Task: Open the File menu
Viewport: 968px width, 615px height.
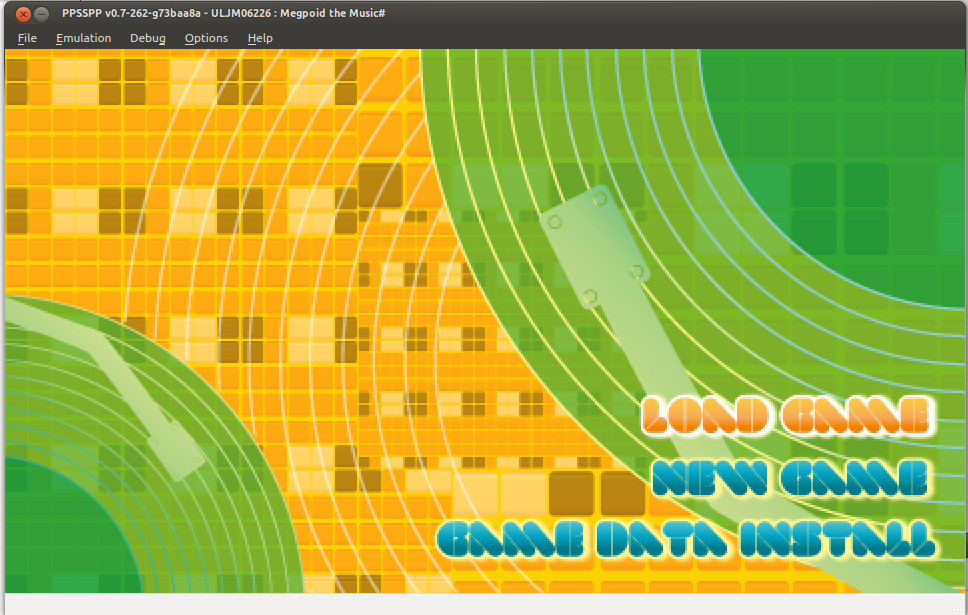Action: [x=27, y=38]
